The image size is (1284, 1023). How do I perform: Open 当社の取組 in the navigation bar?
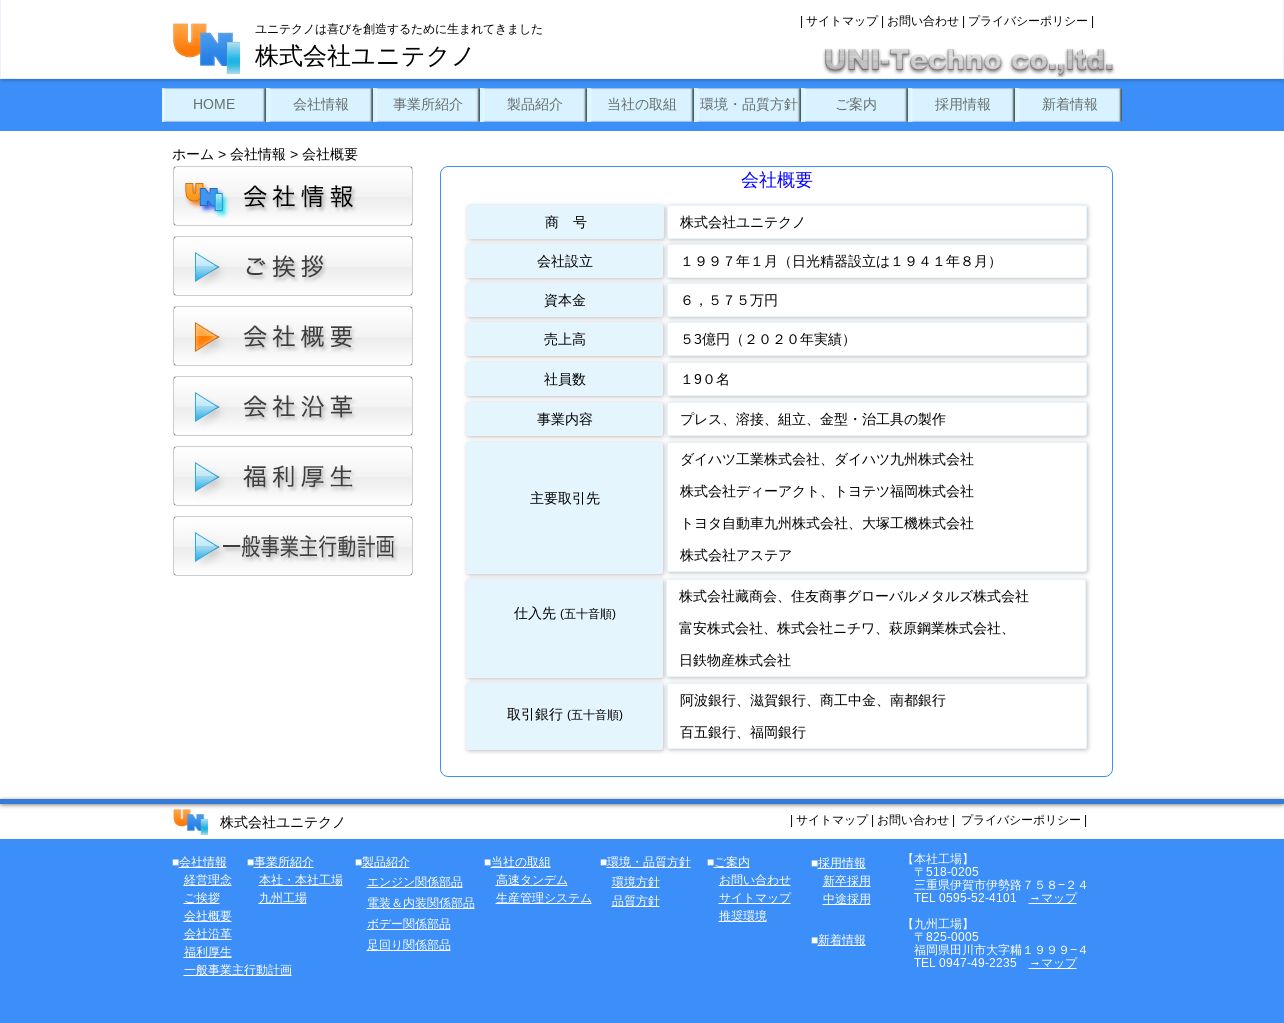coord(641,105)
